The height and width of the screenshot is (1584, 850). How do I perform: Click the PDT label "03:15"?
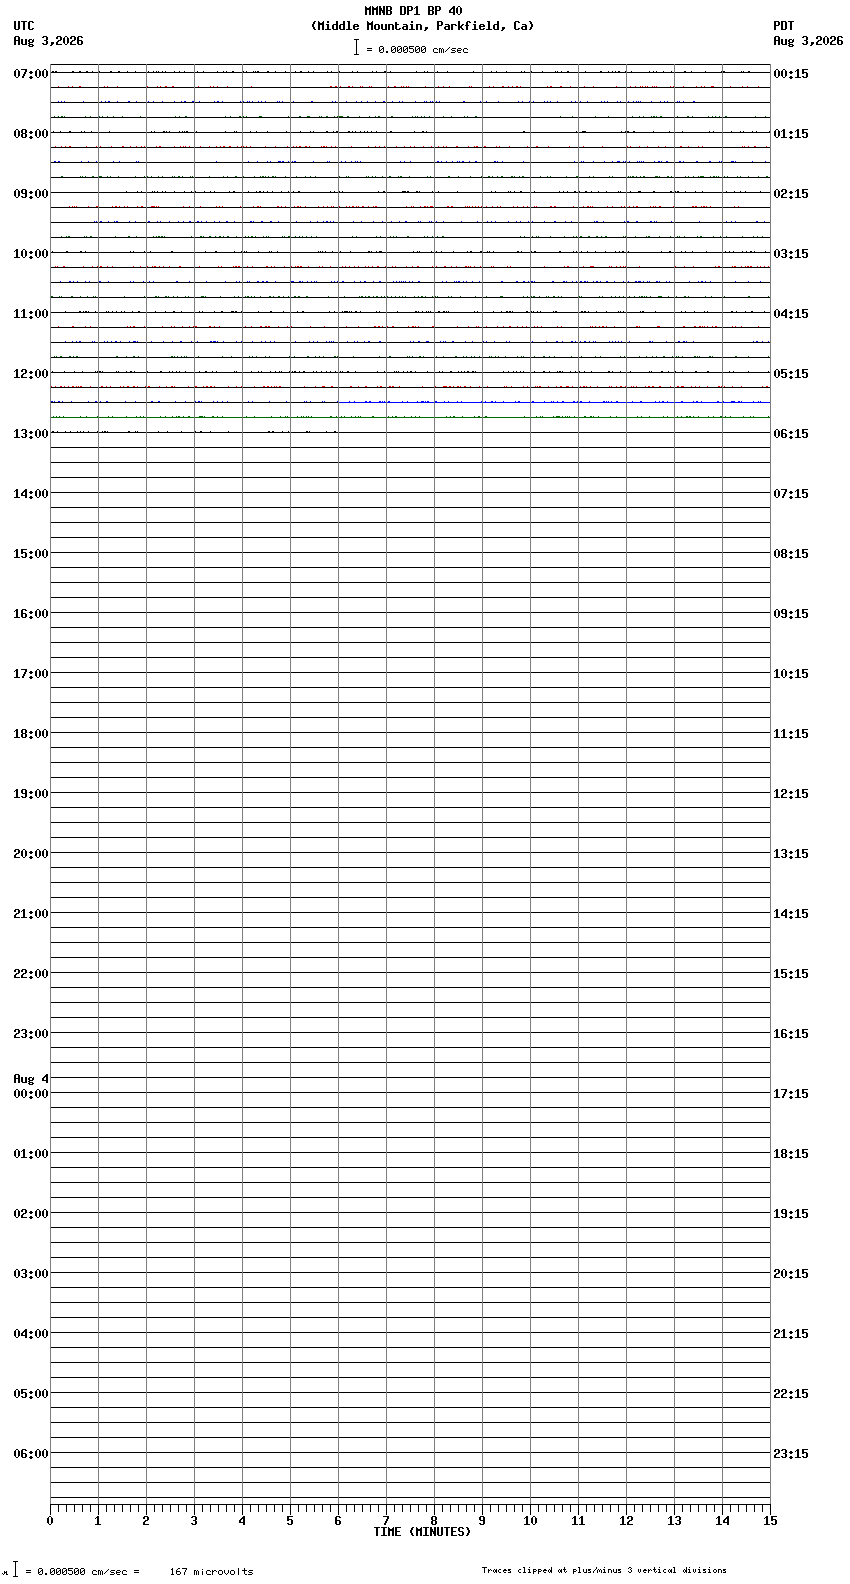coord(791,254)
